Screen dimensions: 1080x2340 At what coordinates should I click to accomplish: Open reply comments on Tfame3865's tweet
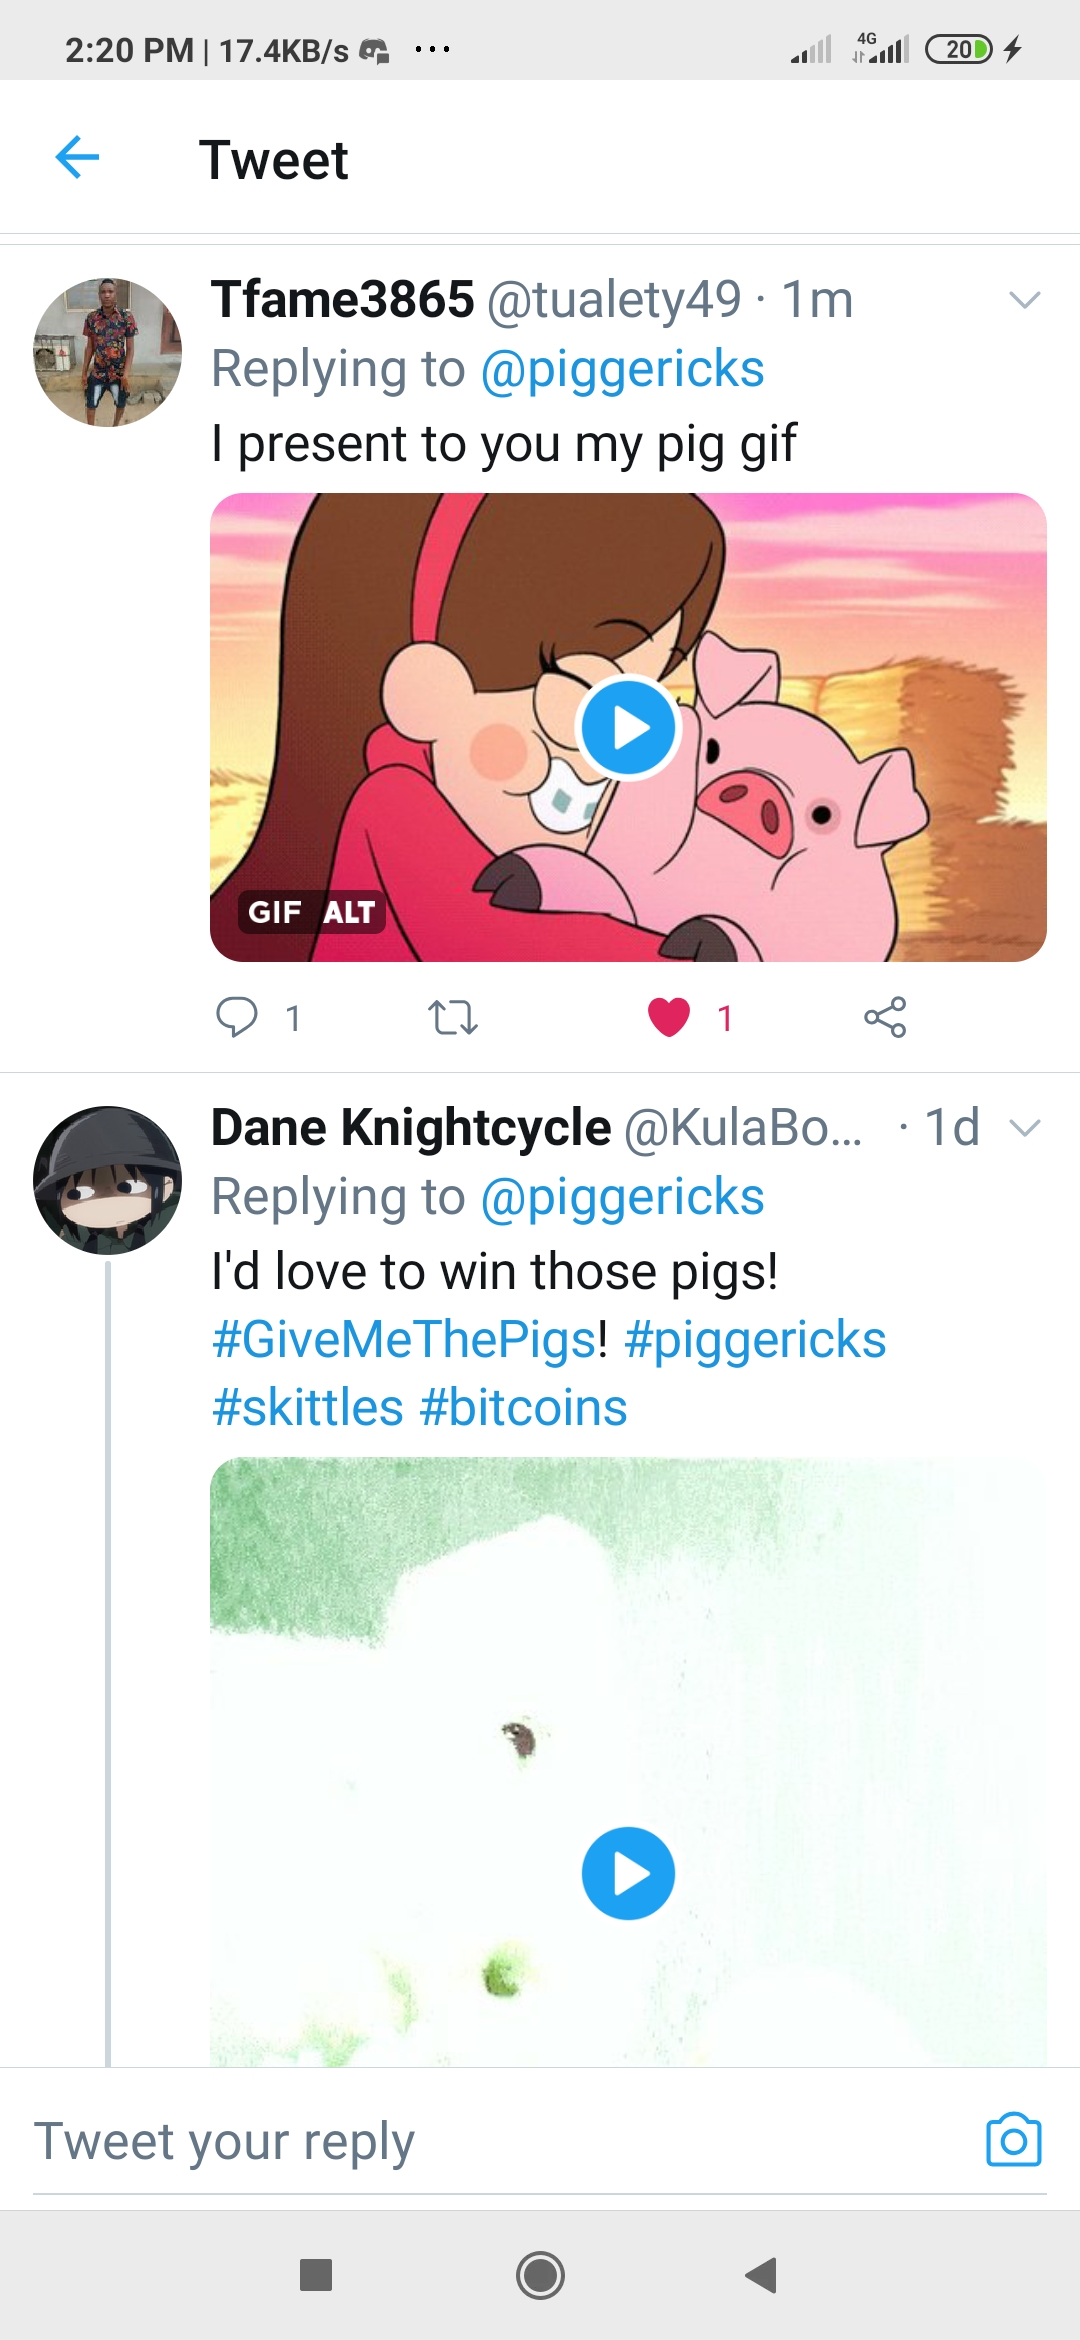click(238, 1017)
